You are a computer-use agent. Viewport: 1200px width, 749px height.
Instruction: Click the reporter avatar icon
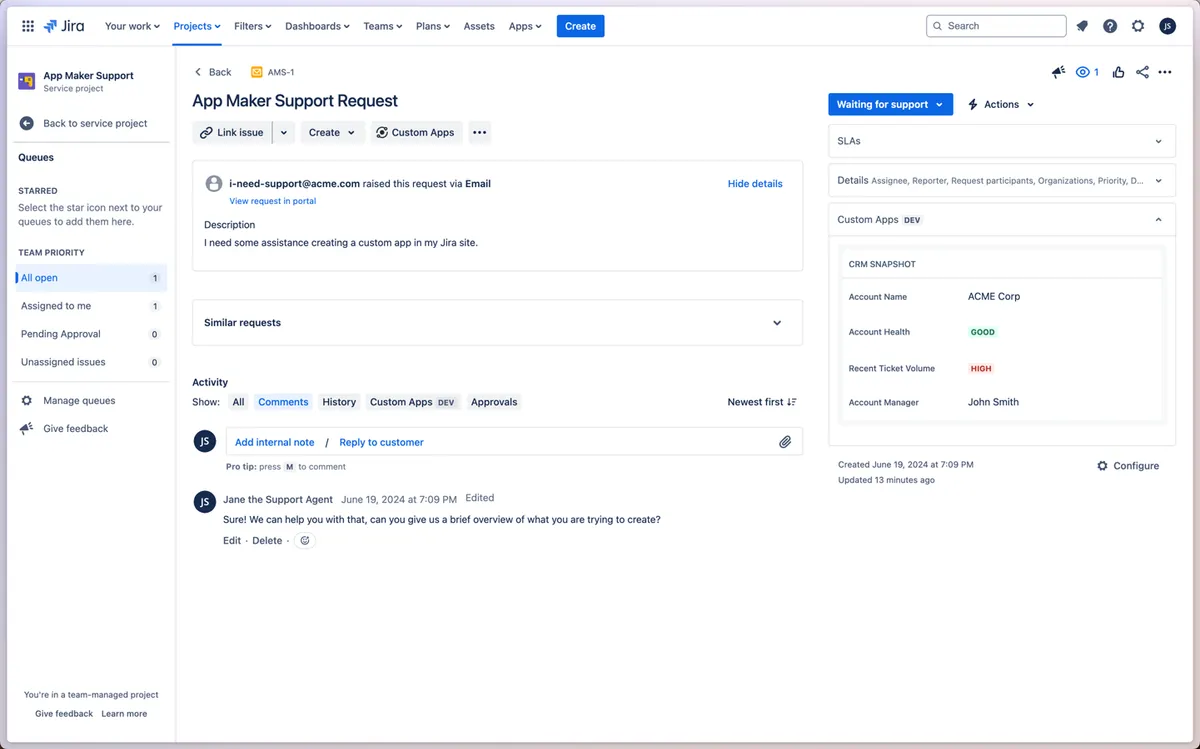(x=213, y=184)
